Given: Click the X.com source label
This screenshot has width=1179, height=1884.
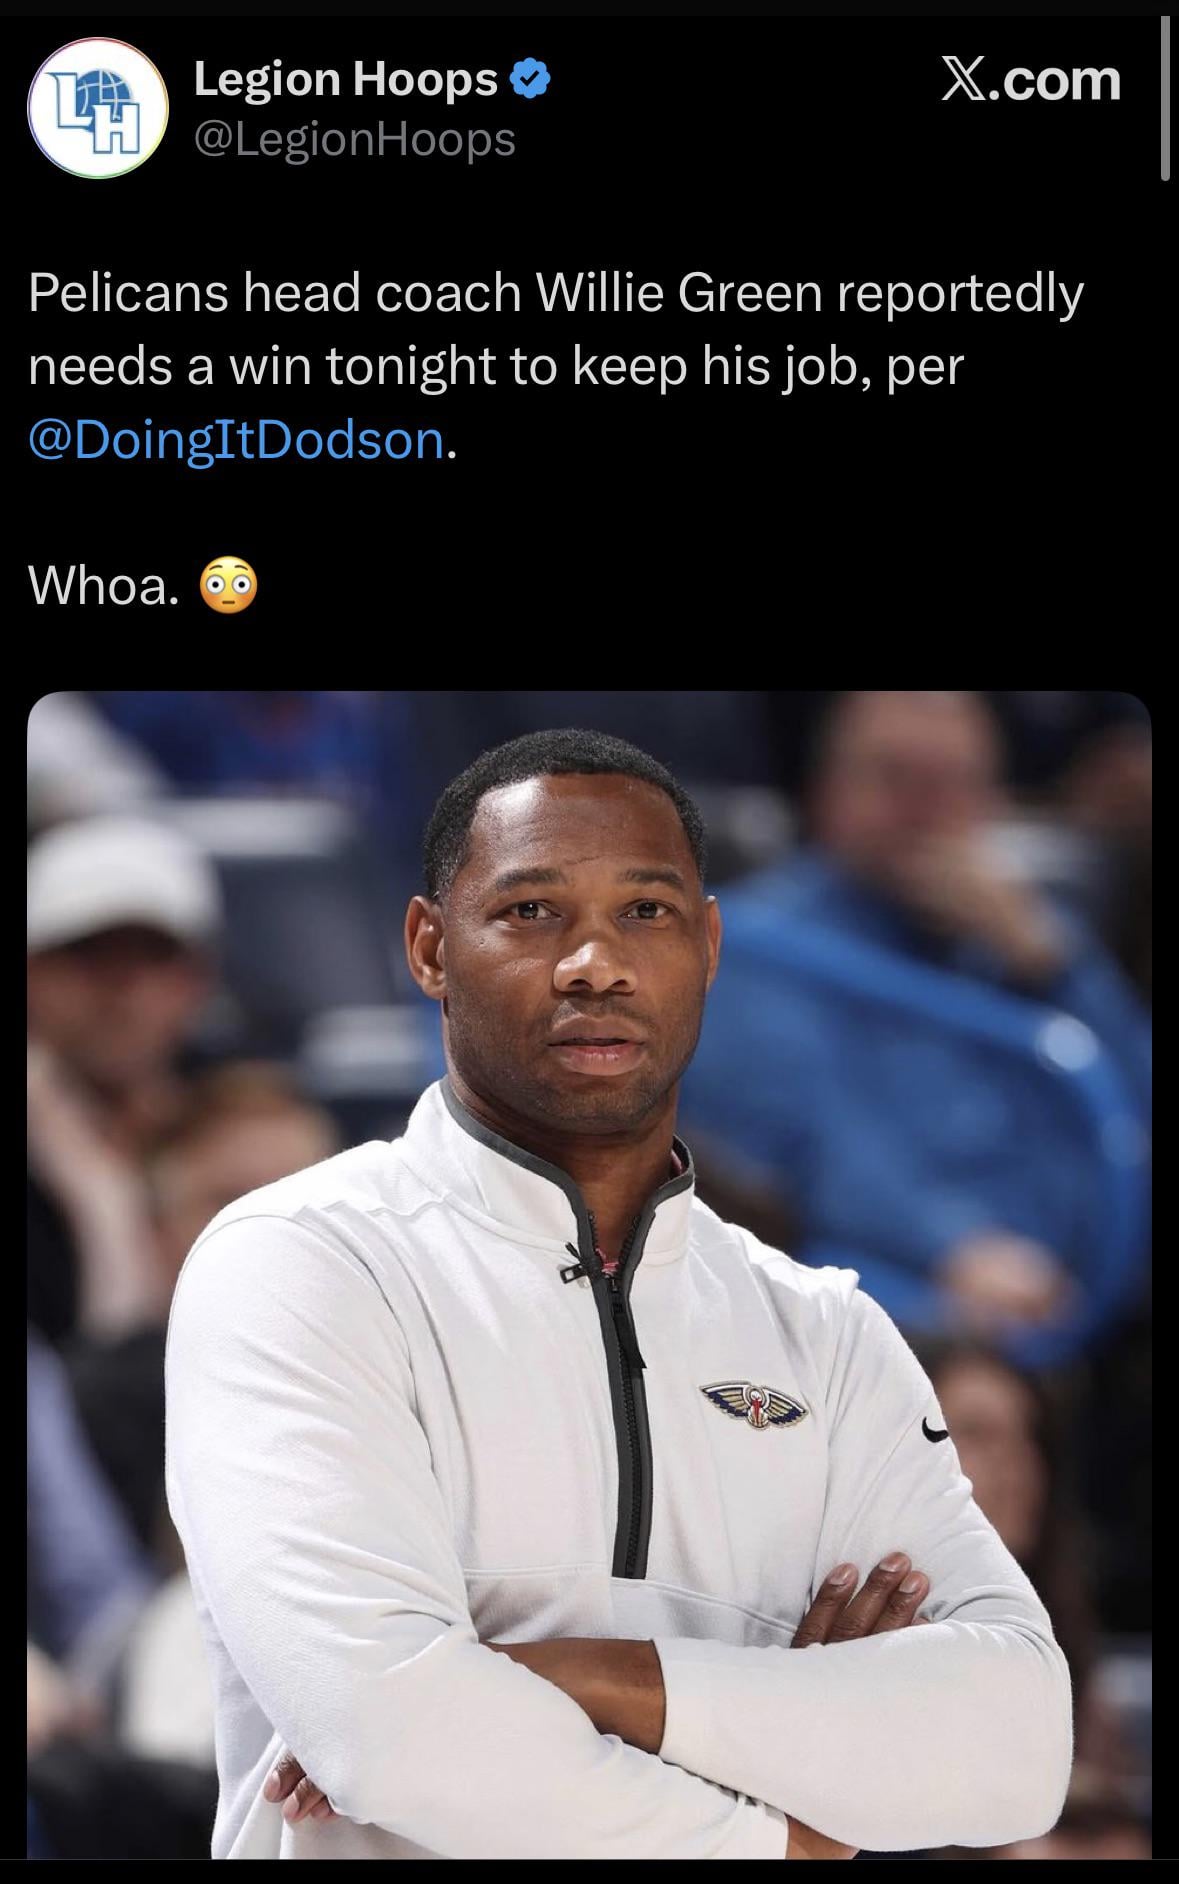Looking at the screenshot, I should pyautogui.click(x=1031, y=80).
